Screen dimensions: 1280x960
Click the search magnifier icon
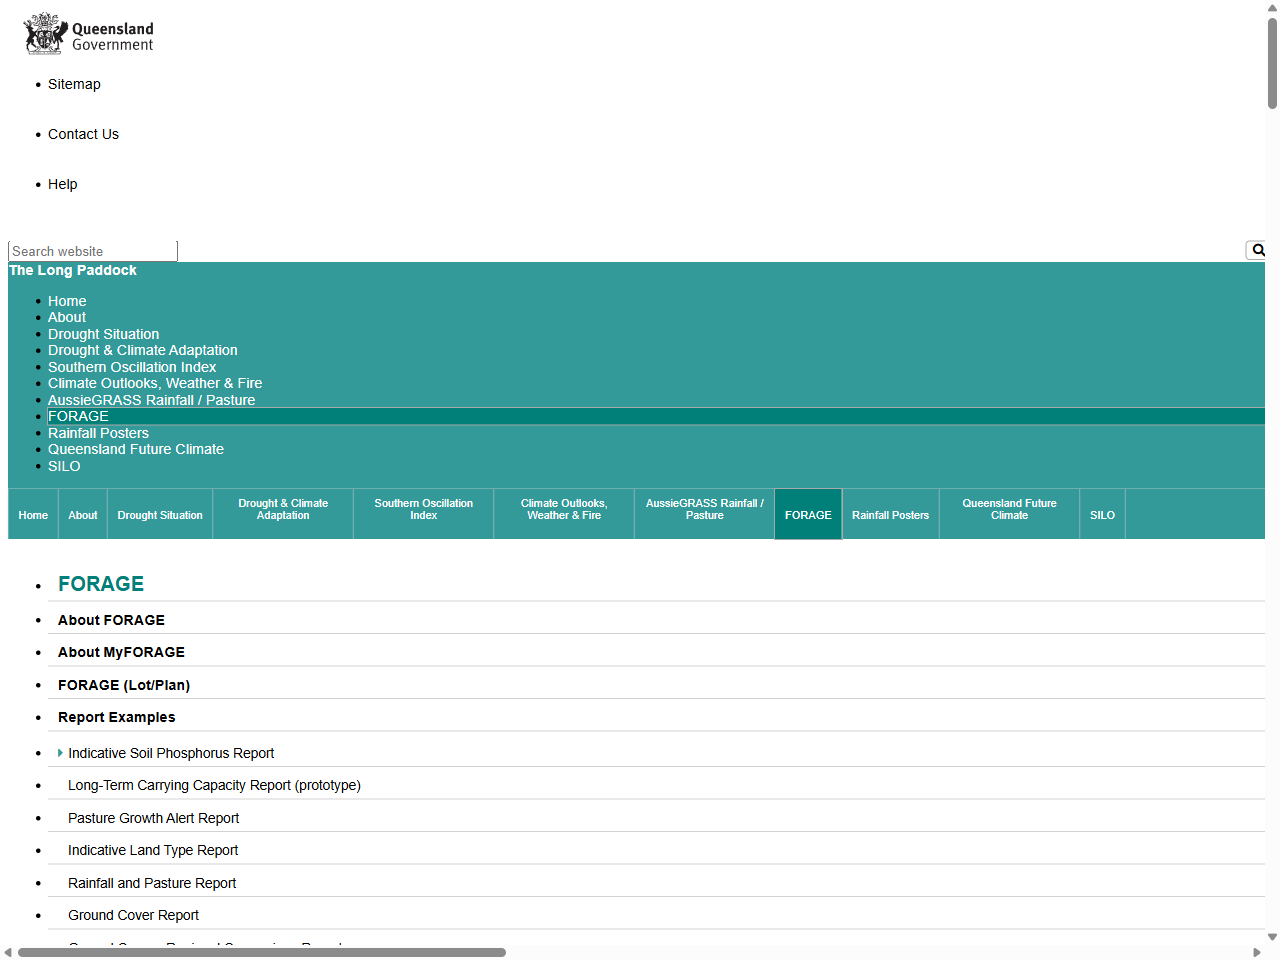1256,250
